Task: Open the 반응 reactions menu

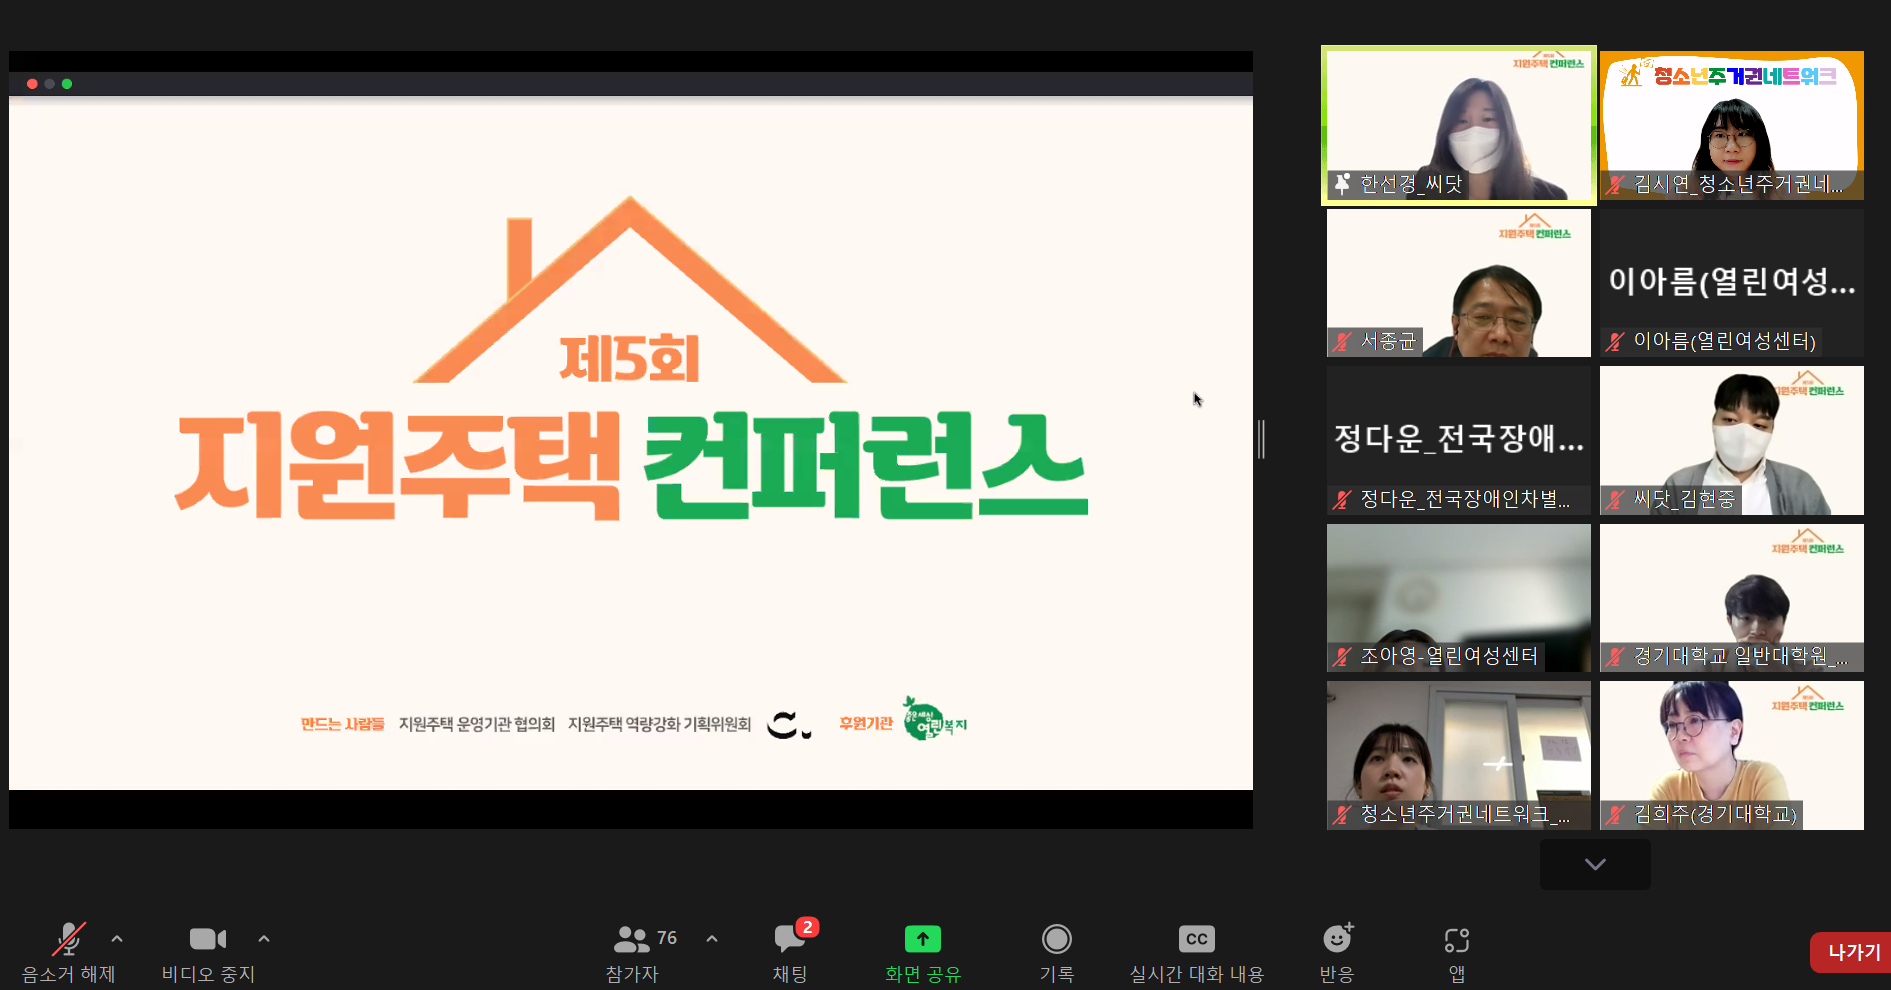Action: coord(1337,952)
